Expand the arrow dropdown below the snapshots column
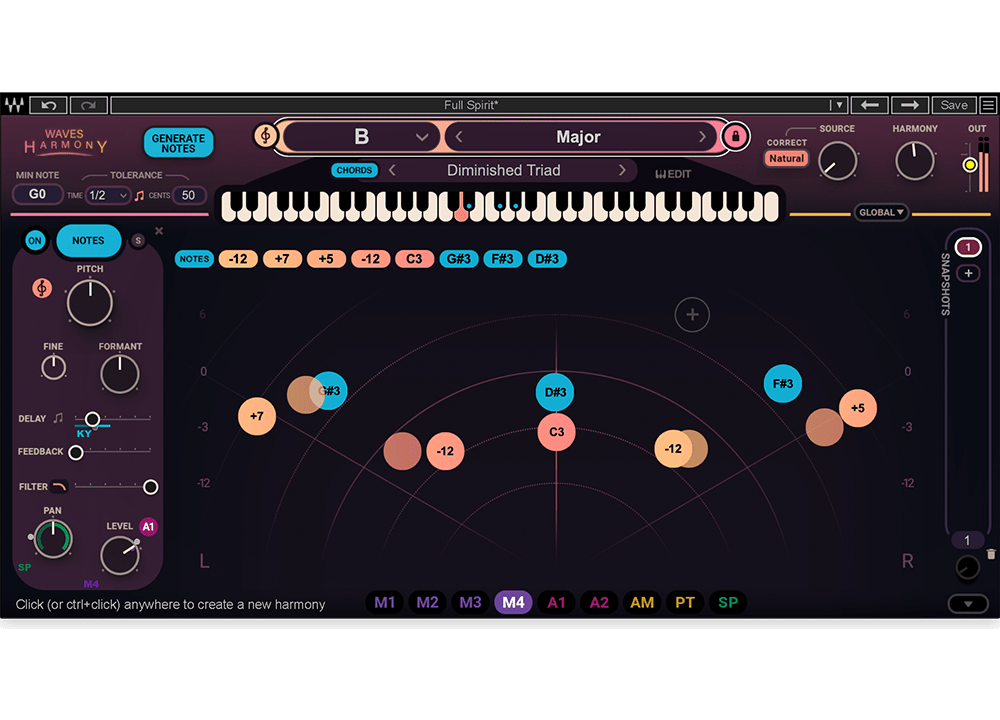This screenshot has height=720, width=1000. (x=968, y=603)
